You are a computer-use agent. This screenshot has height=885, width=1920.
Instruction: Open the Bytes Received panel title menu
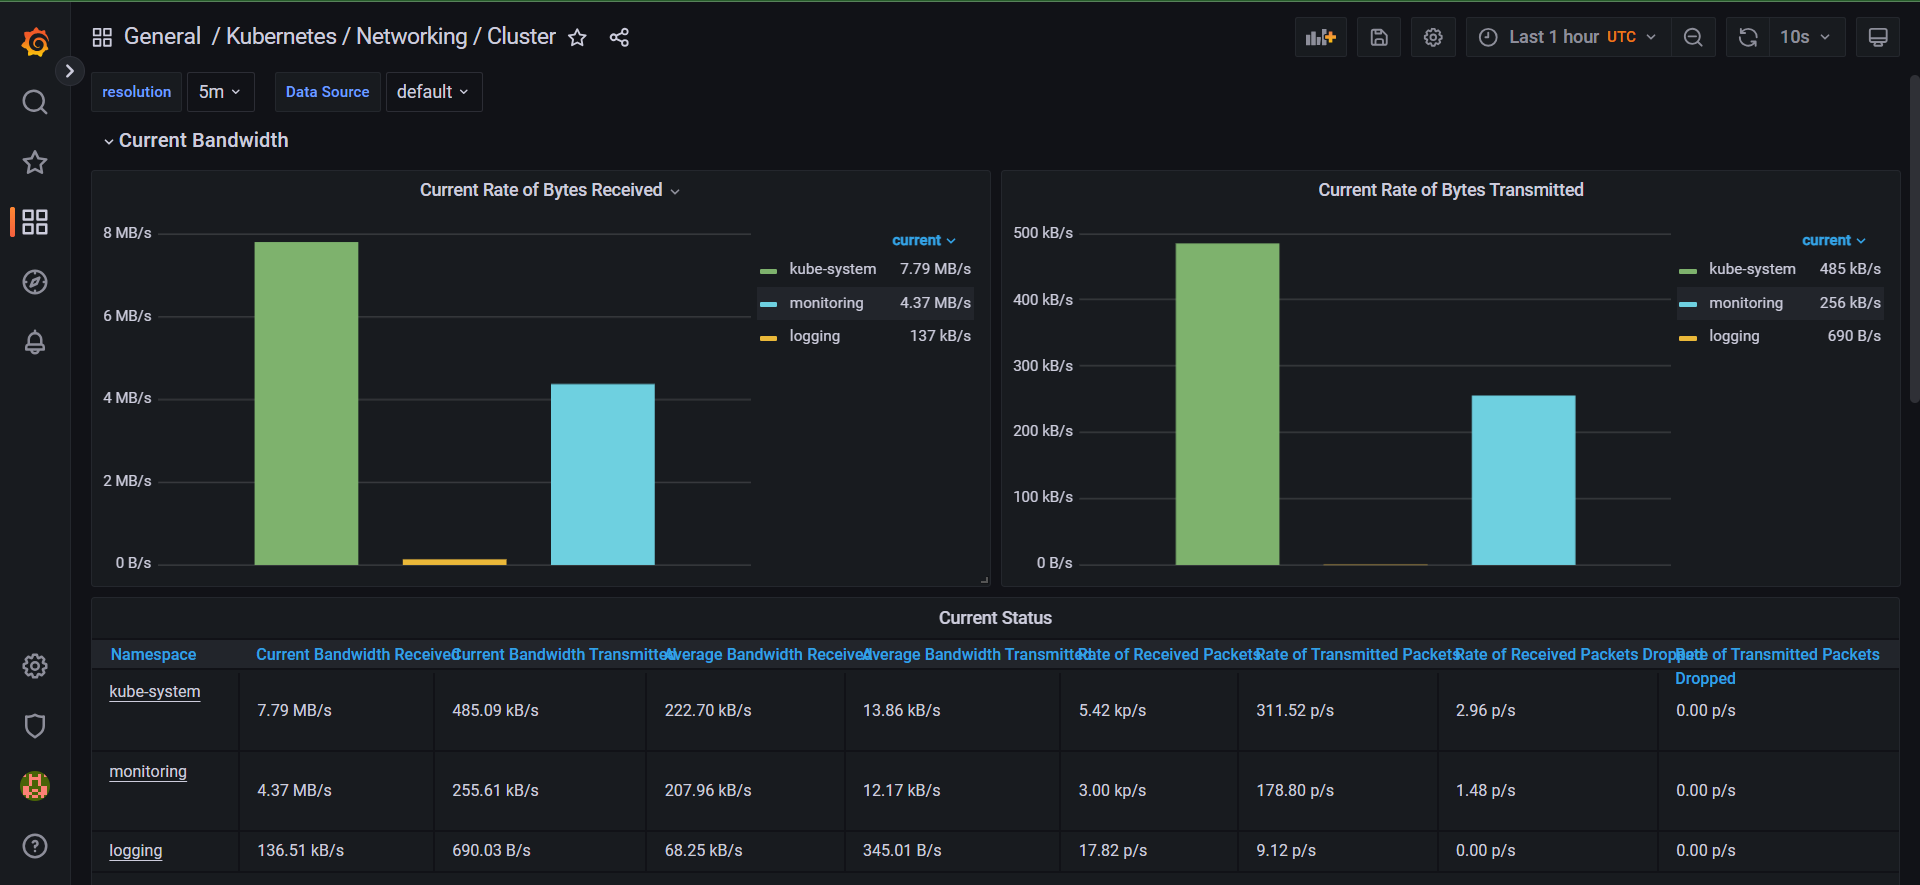[549, 190]
